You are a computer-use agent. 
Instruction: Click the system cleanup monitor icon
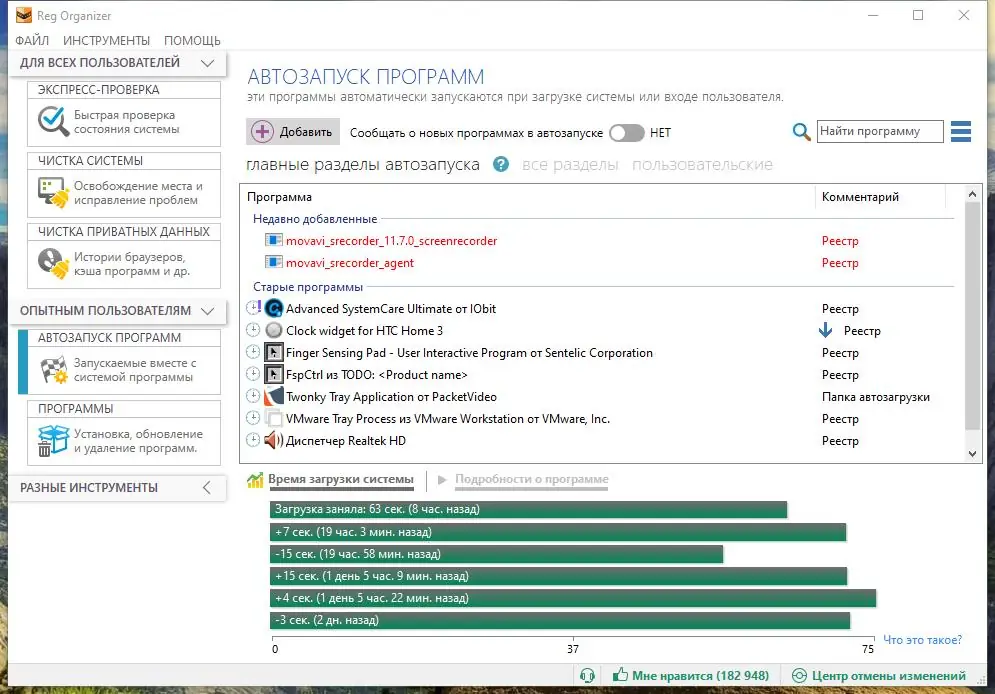[x=53, y=193]
